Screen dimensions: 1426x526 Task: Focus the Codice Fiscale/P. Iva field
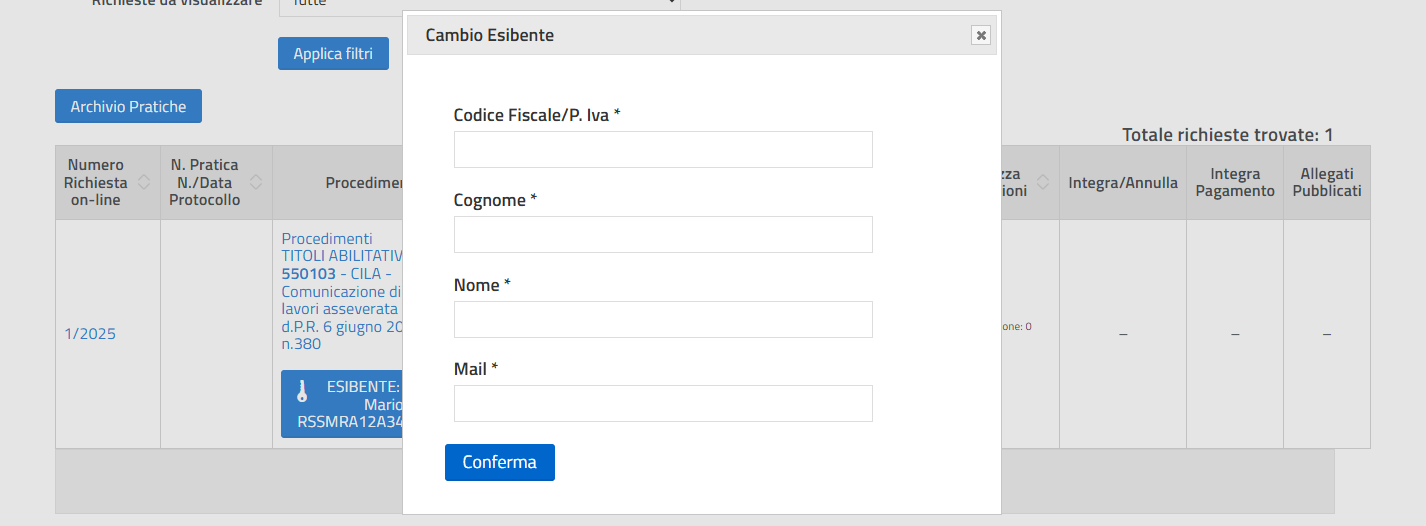(x=663, y=149)
